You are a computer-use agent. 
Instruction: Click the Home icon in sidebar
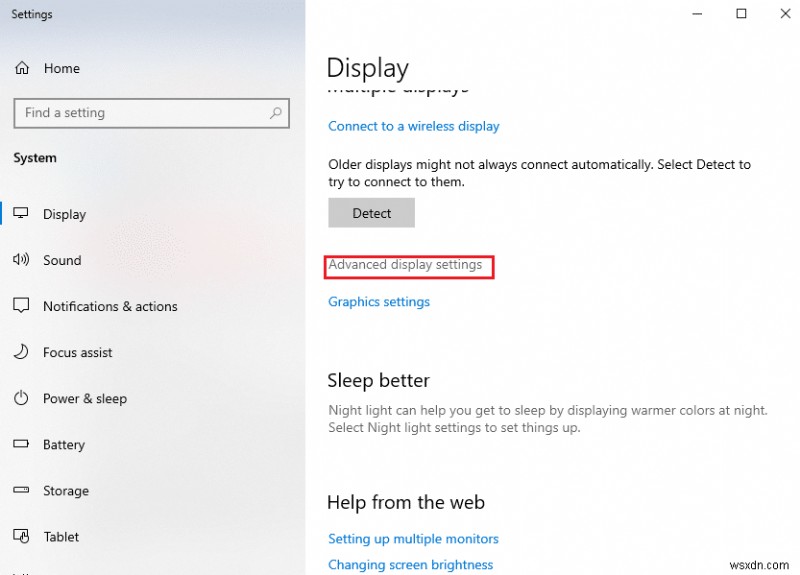pos(22,68)
